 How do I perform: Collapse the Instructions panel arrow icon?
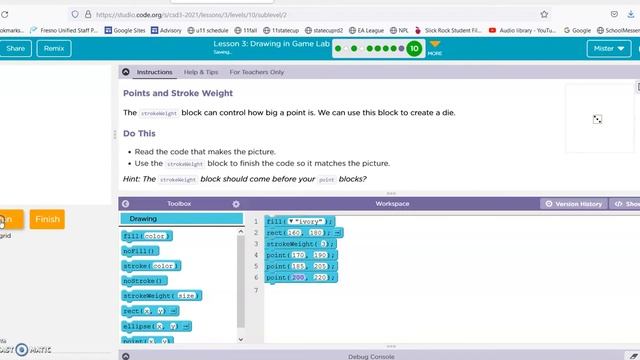coord(126,72)
